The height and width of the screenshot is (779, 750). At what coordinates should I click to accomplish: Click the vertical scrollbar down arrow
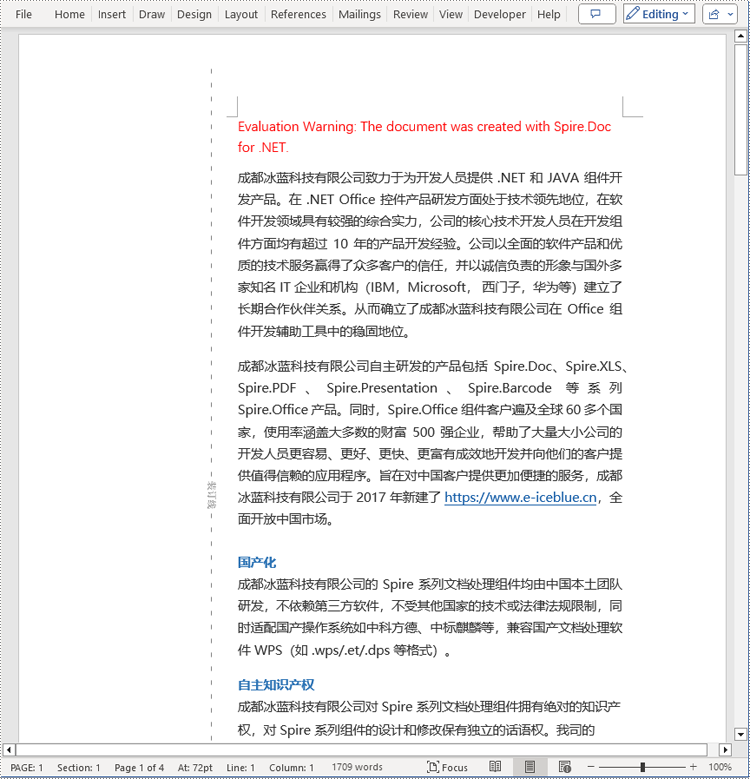click(740, 734)
